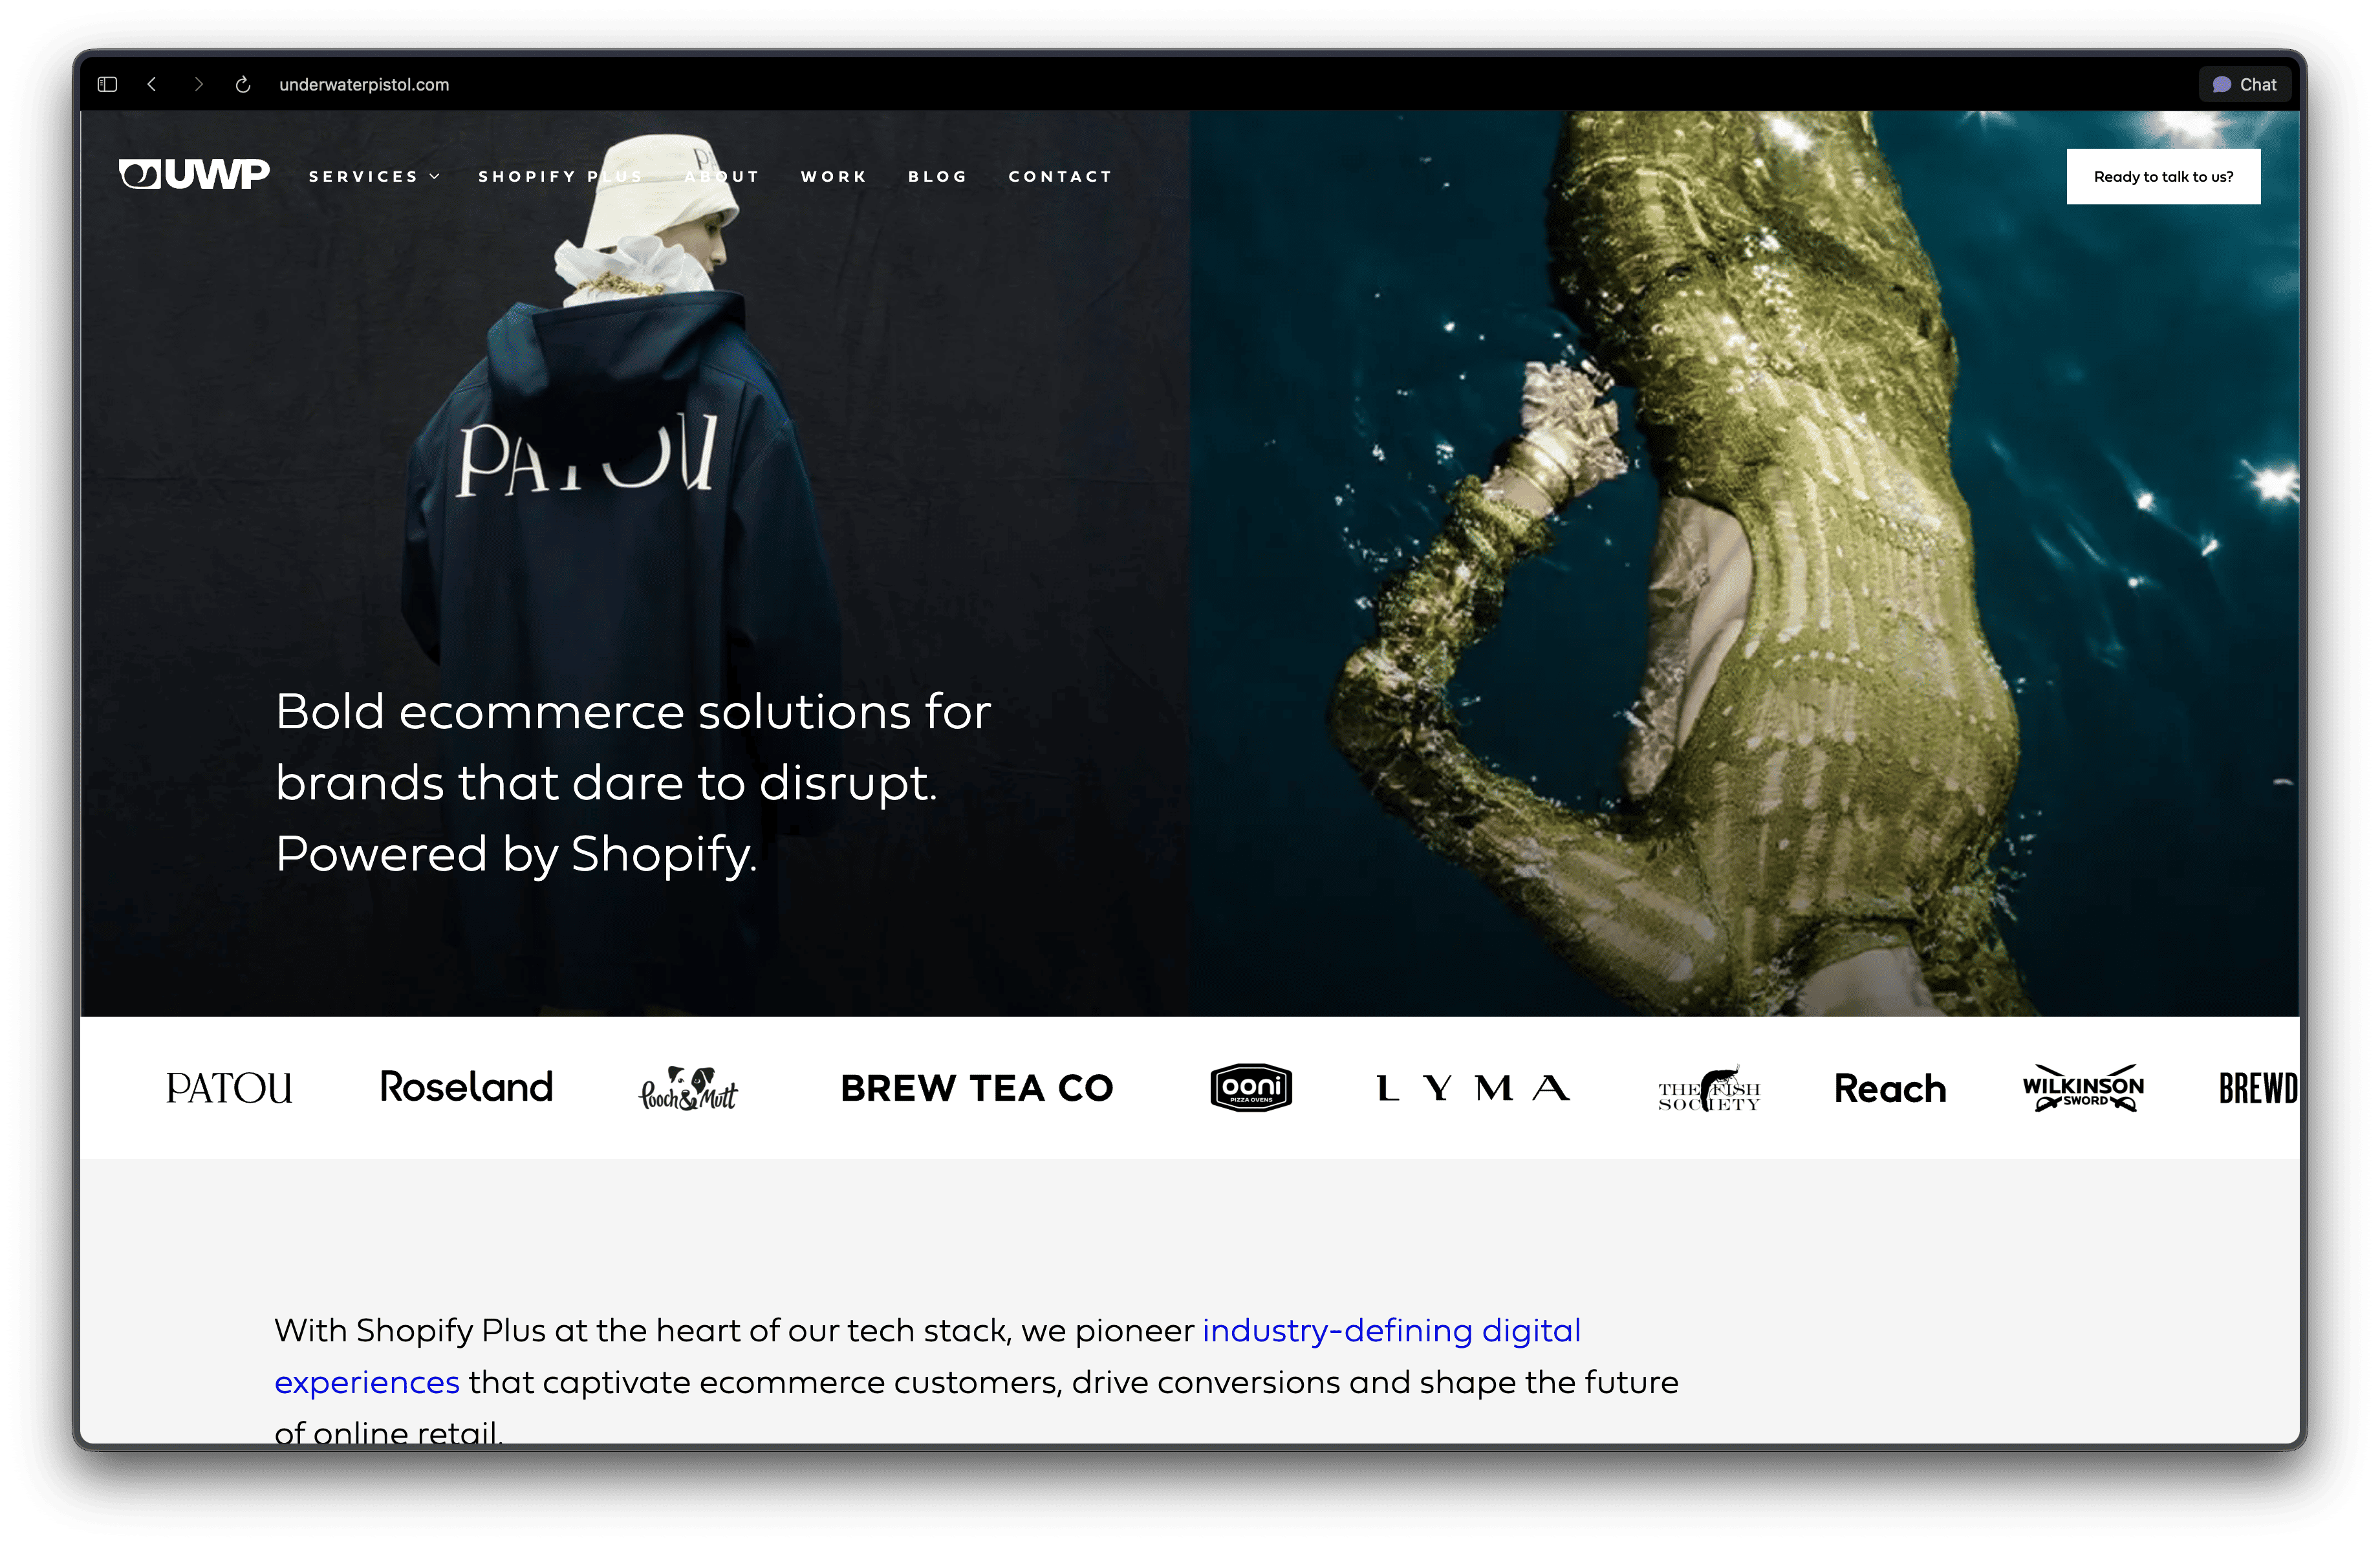Open the Chat button in the browser bar
Image resolution: width=2380 pixels, height=1547 pixels.
coord(2244,85)
